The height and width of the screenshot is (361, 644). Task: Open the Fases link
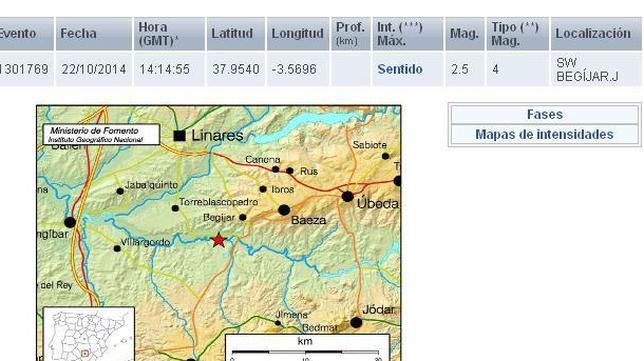(x=545, y=114)
